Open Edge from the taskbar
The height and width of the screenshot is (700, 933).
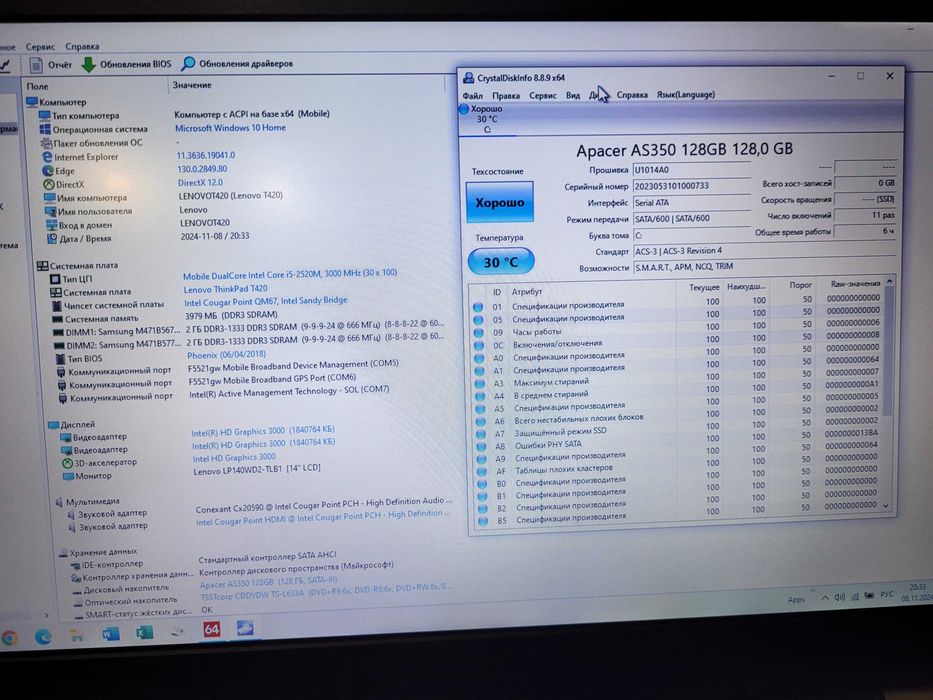43,636
